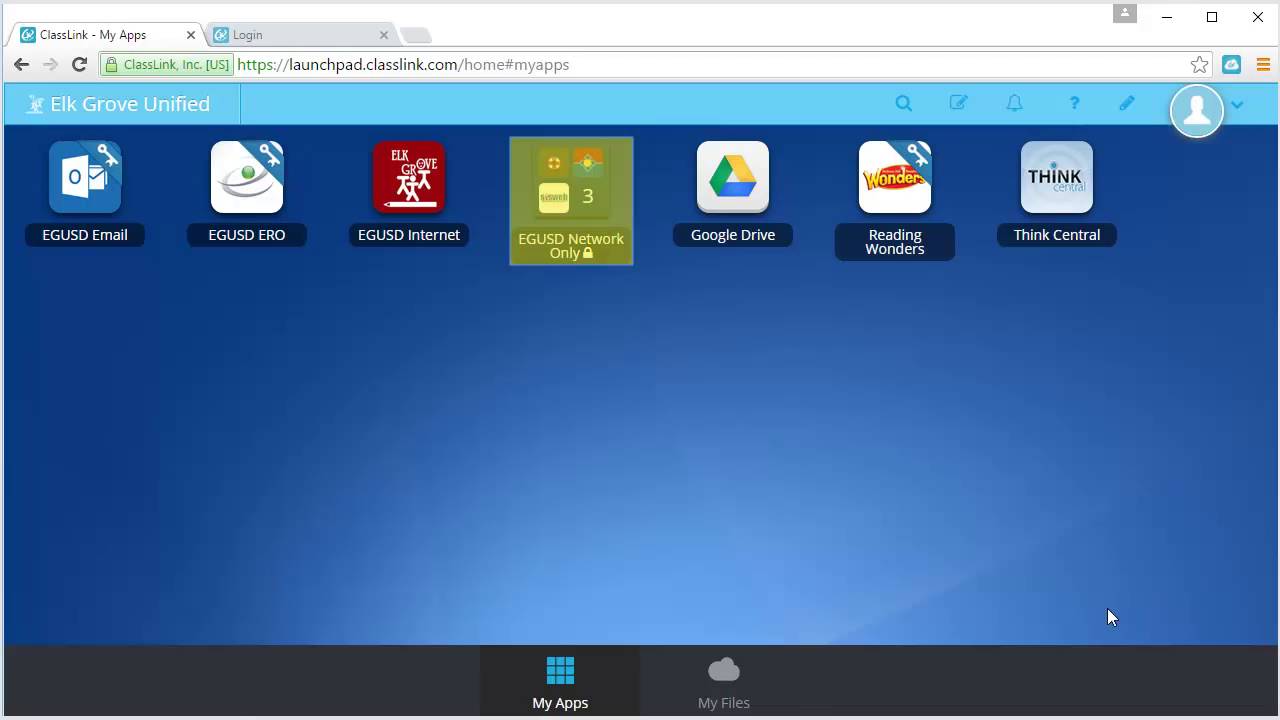Image resolution: width=1280 pixels, height=720 pixels.
Task: Go forward in browser history
Action: 50,64
